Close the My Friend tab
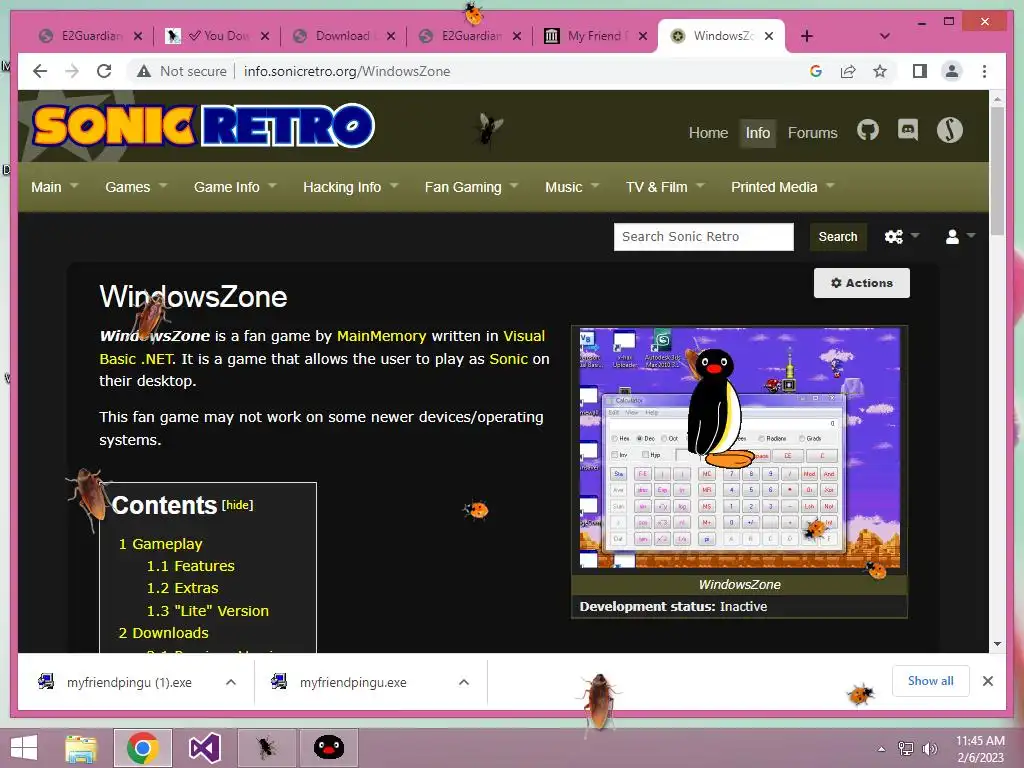This screenshot has height=768, width=1024. tap(643, 36)
